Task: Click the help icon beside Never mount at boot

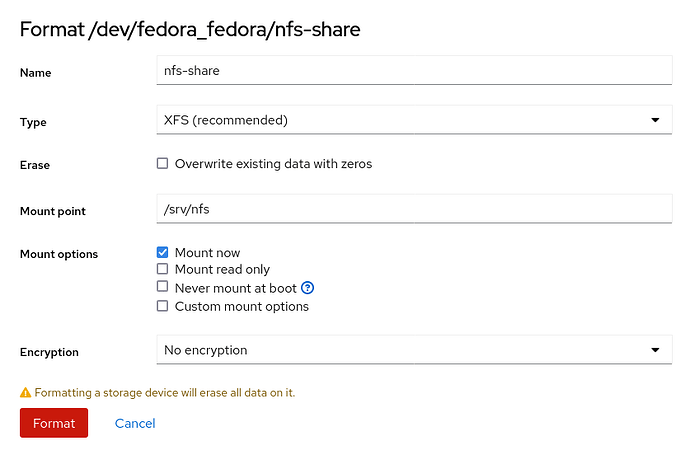Action: (308, 288)
